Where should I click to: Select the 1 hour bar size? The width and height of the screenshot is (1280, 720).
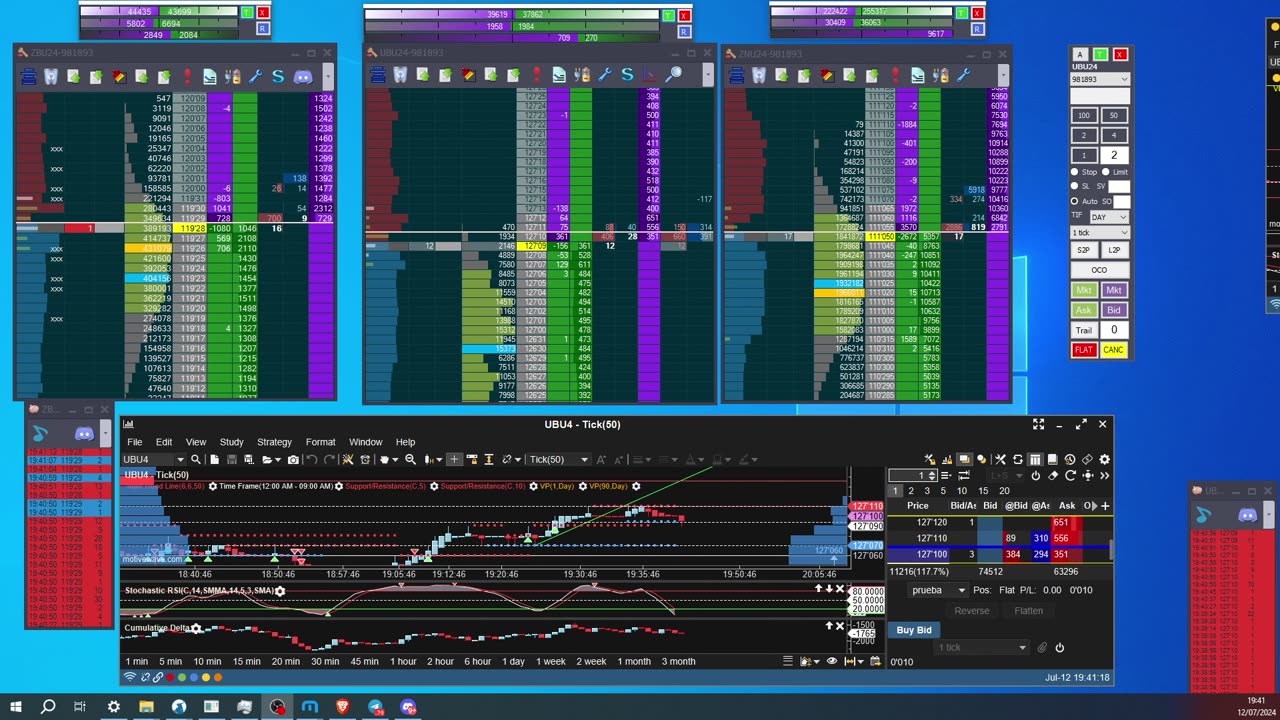click(x=403, y=661)
